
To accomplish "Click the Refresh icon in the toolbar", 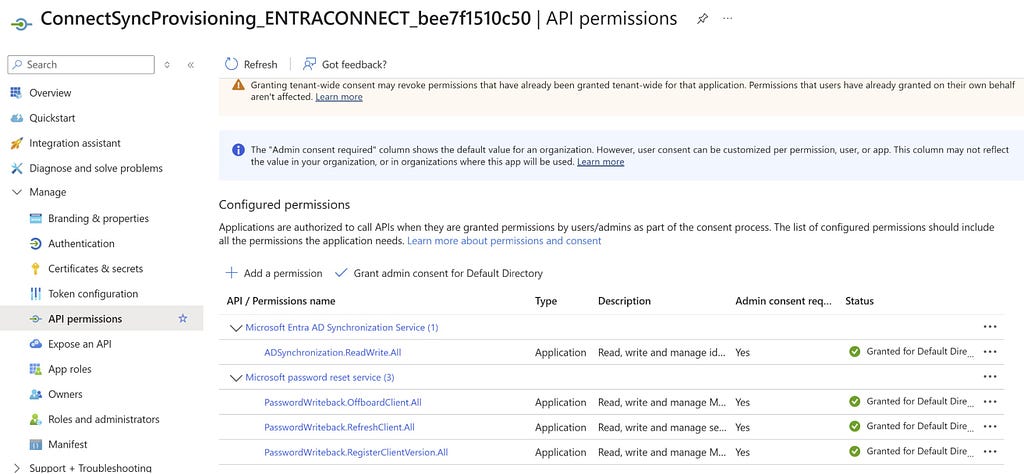I will coord(231,64).
